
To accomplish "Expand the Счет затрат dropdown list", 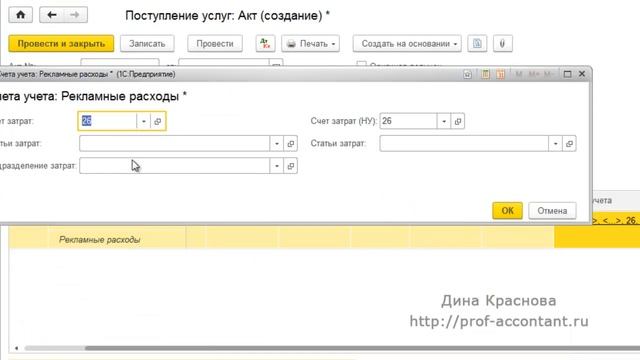I will tap(144, 121).
